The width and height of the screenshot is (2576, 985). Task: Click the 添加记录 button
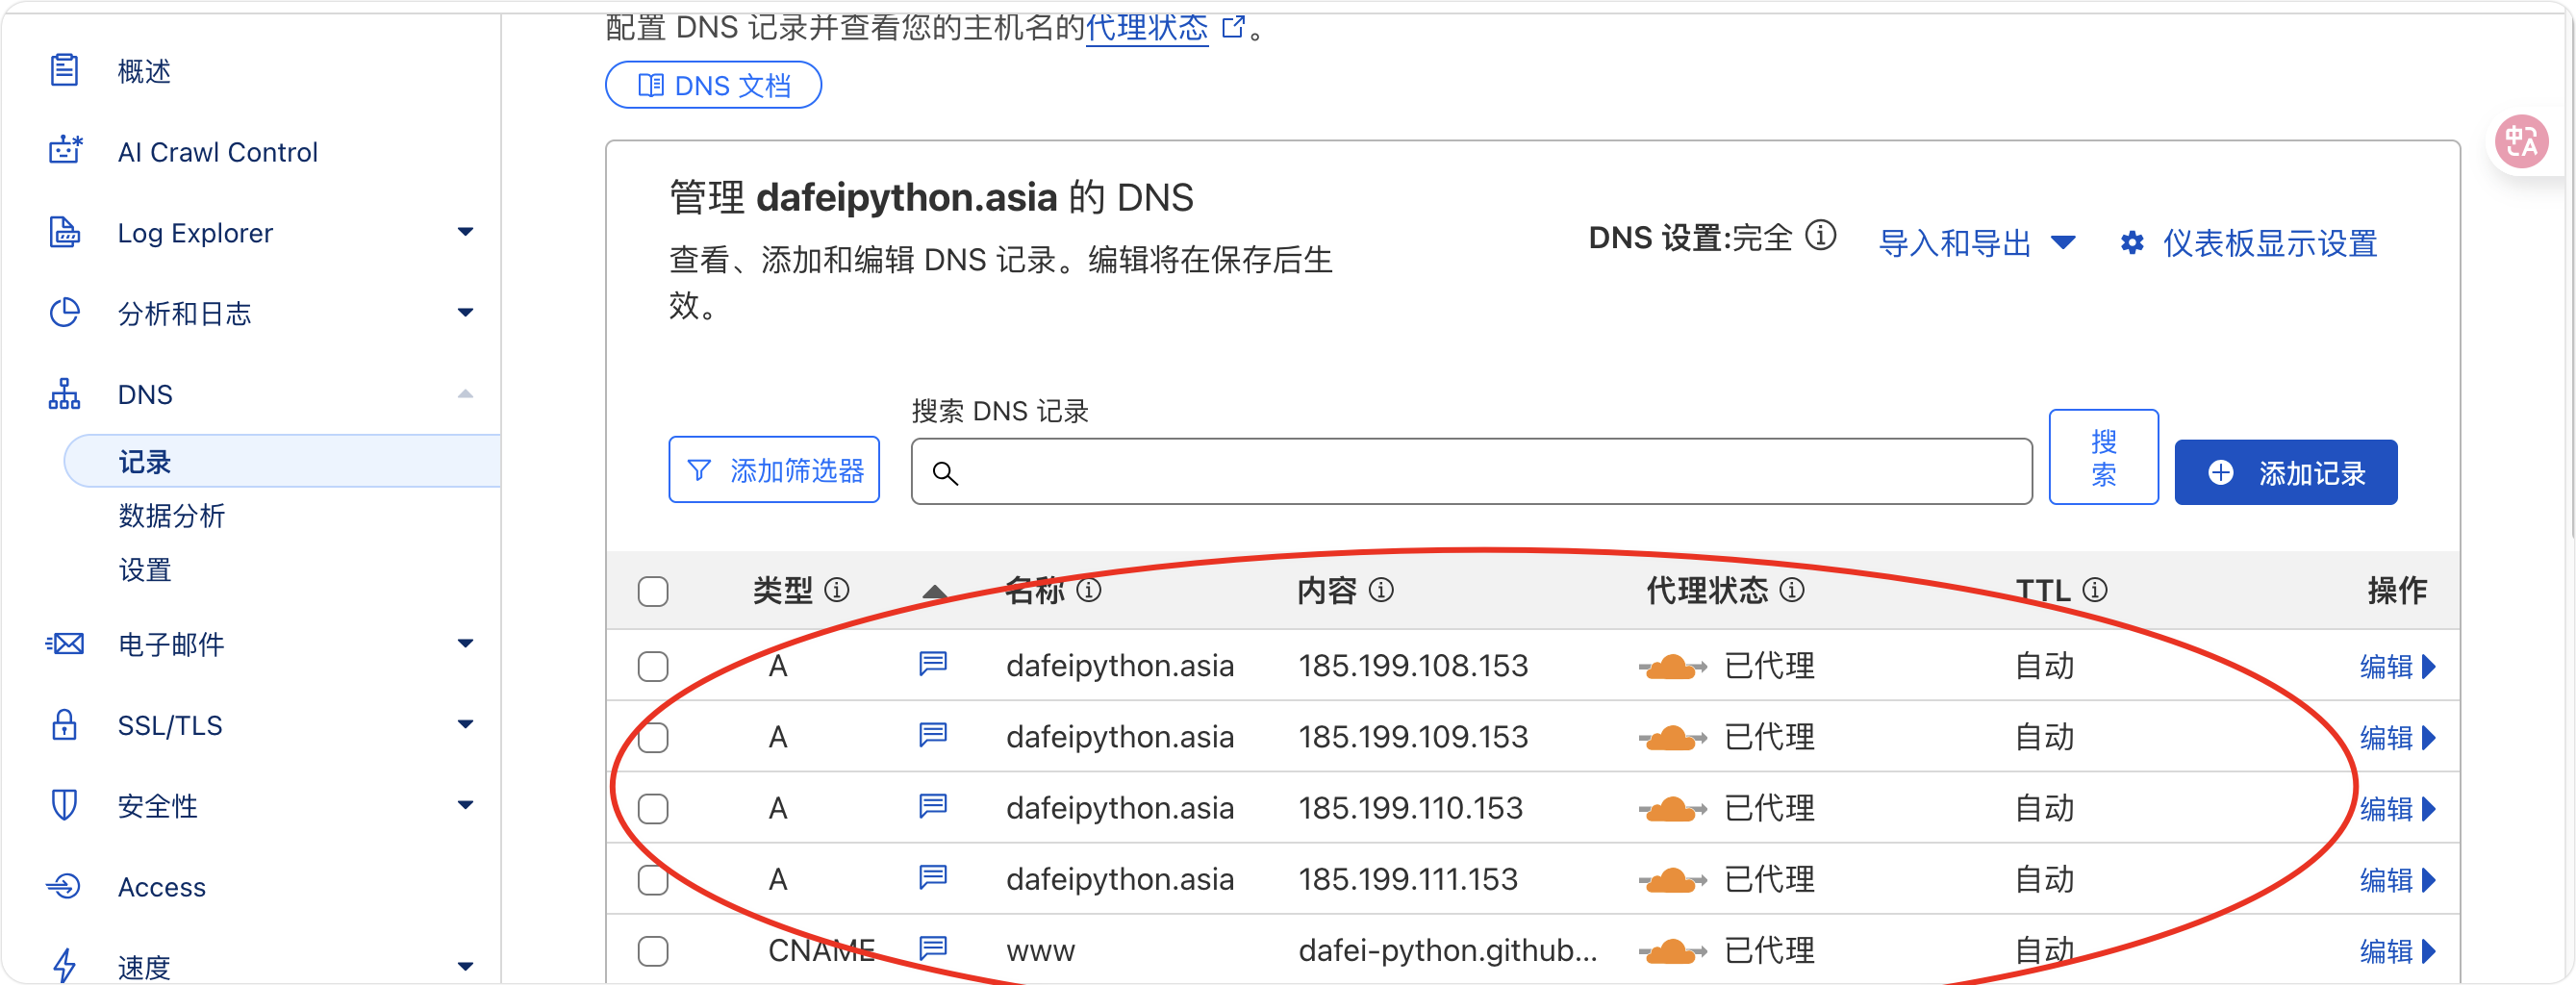[x=2285, y=472]
